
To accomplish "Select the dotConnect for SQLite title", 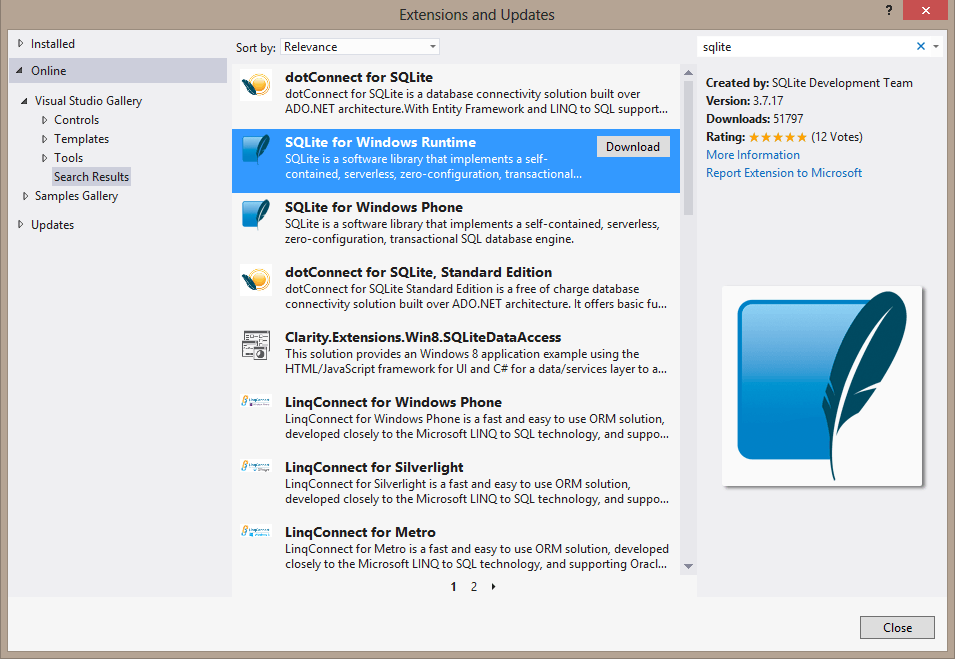I will (359, 77).
